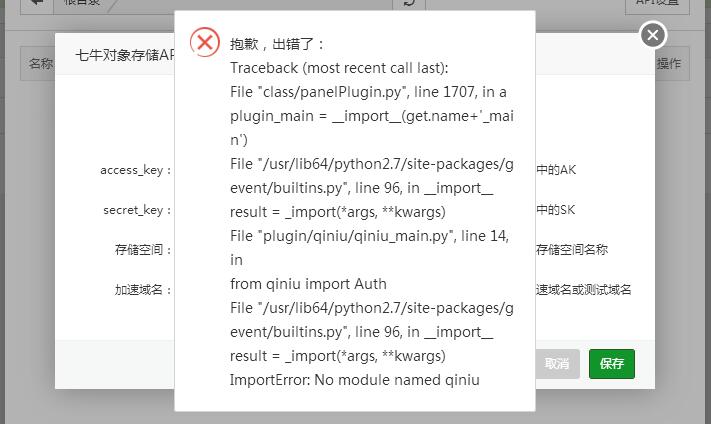The height and width of the screenshot is (424, 711).
Task: Open the 根目录 breadcrumb
Action: pos(82,3)
